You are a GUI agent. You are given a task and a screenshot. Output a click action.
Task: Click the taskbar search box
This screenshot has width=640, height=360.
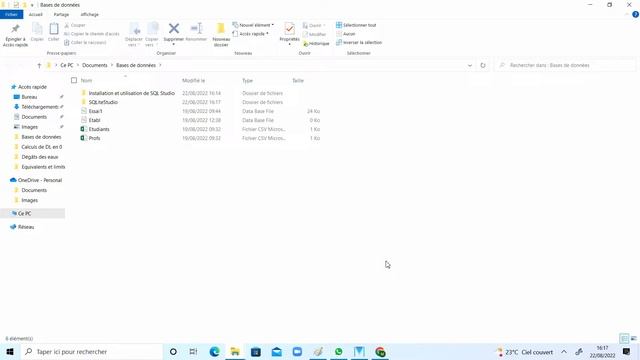pos(91,351)
